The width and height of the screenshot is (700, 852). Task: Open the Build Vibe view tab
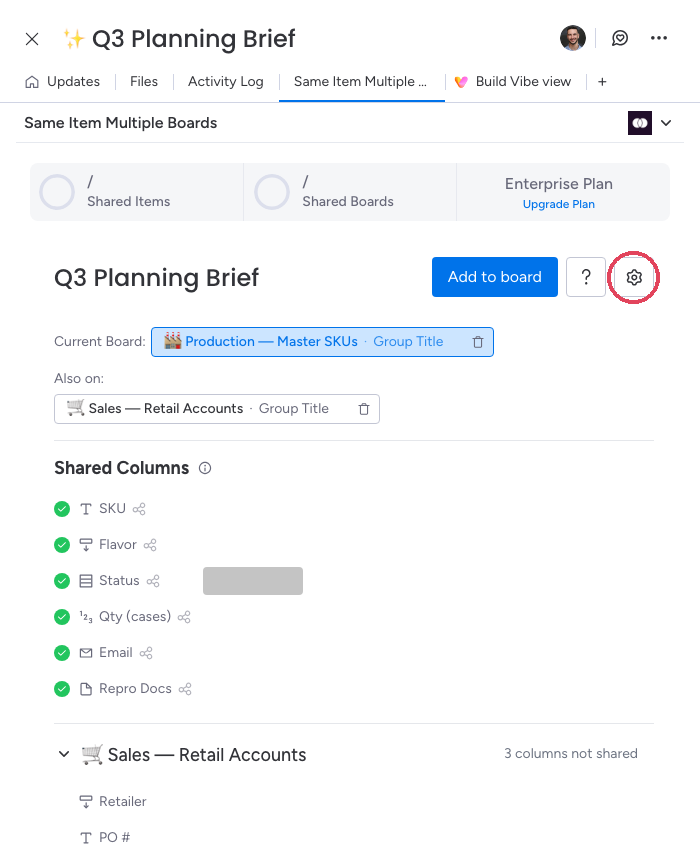tap(514, 82)
